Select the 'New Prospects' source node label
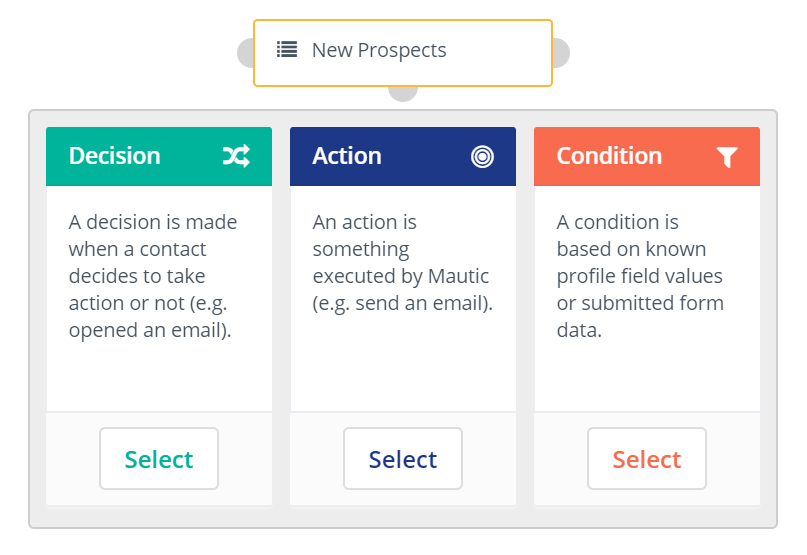This screenshot has height=555, width=807. coord(379,50)
